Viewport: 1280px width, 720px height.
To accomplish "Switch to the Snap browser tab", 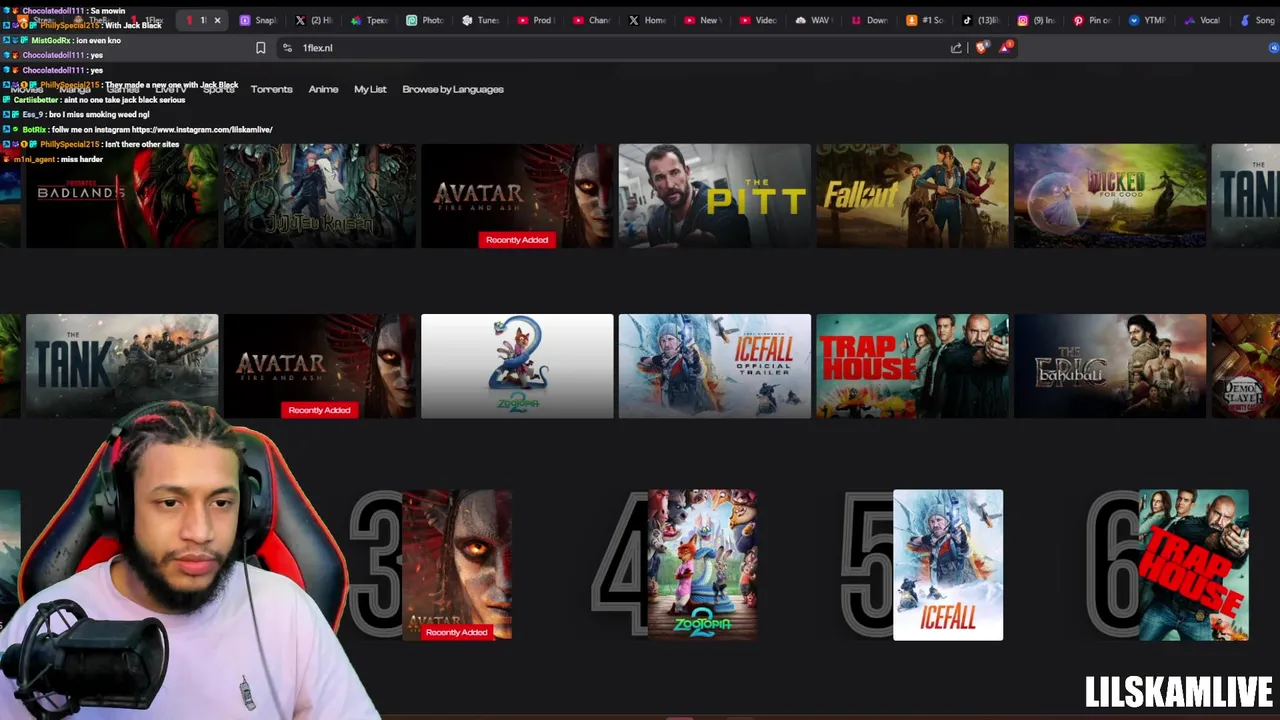I will pos(258,20).
